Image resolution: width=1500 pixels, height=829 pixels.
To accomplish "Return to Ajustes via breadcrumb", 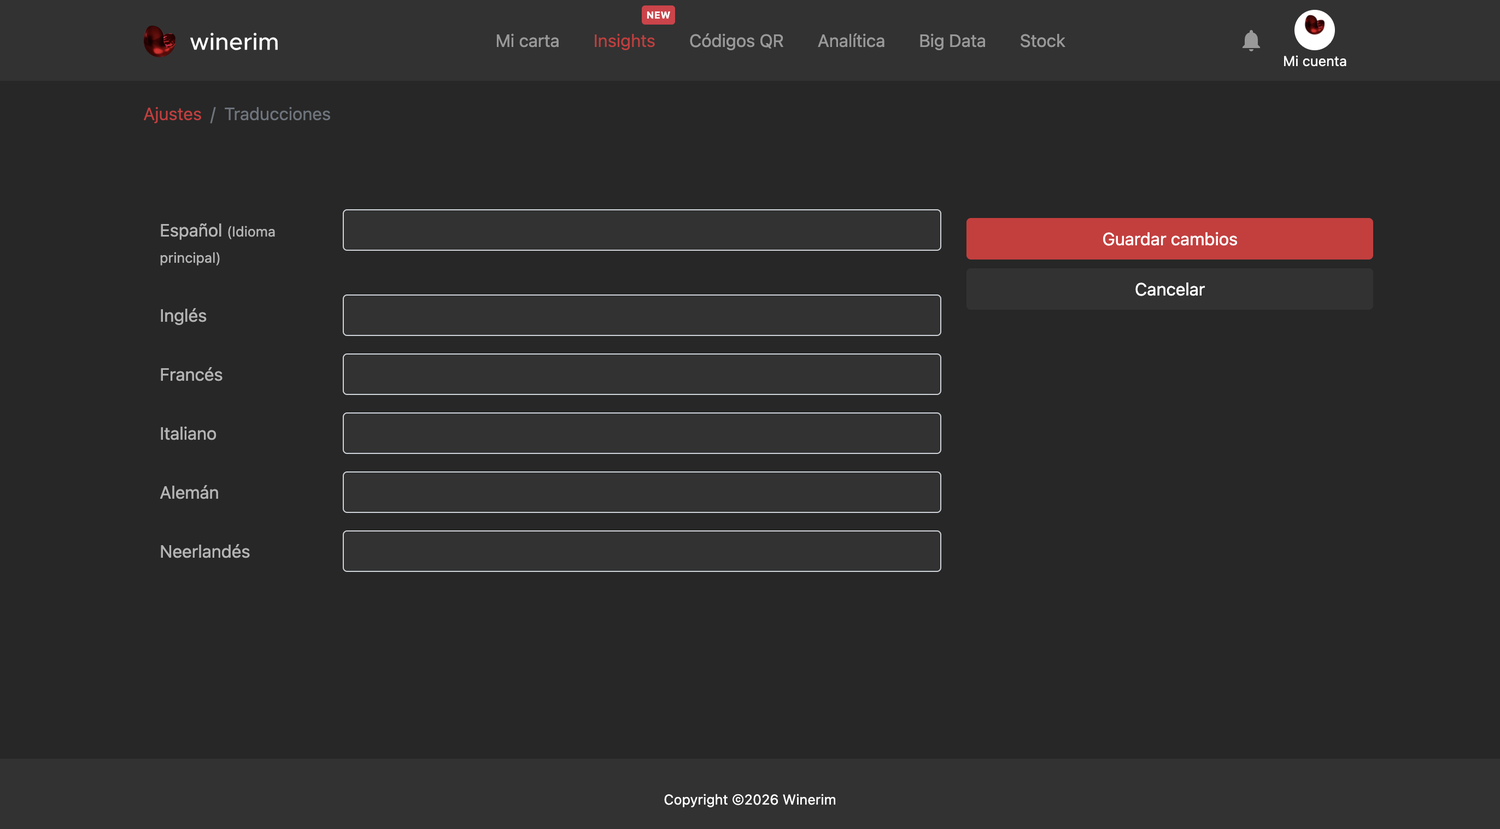I will pos(172,114).
